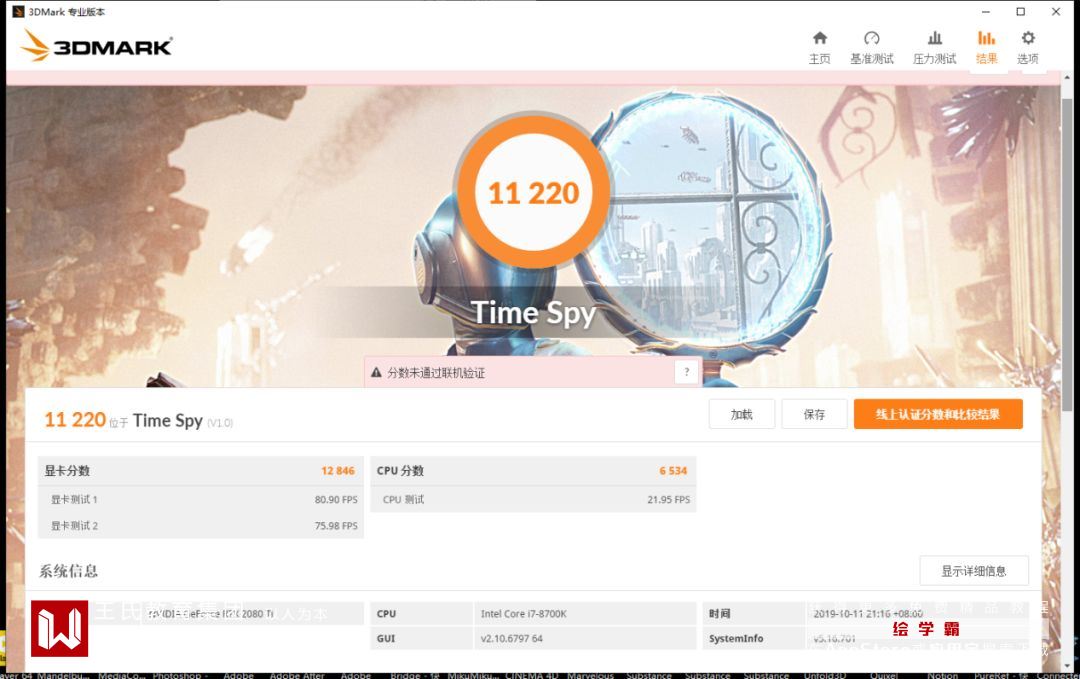The width and height of the screenshot is (1080, 679).
Task: Click the CINEMA 4D label at bottom
Action: tap(532, 675)
